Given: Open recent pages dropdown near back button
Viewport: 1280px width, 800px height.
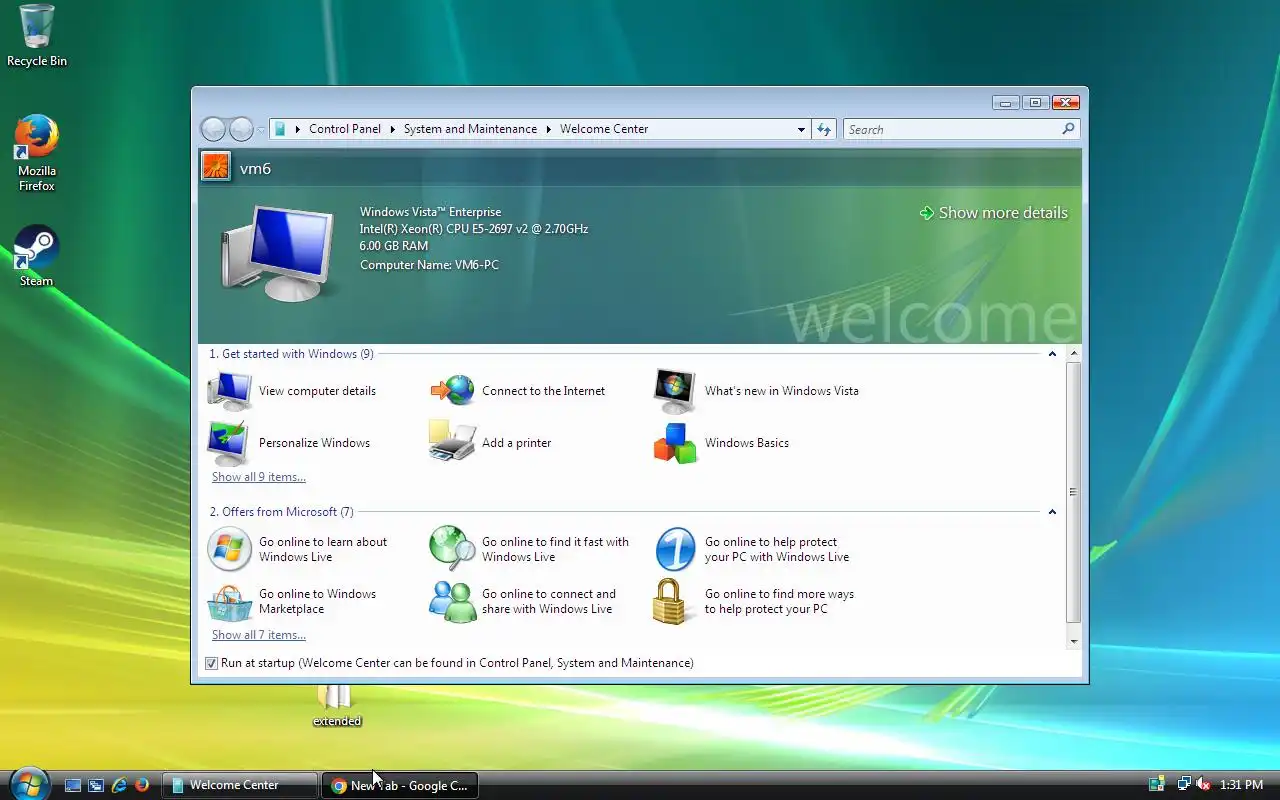Looking at the screenshot, I should [262, 129].
